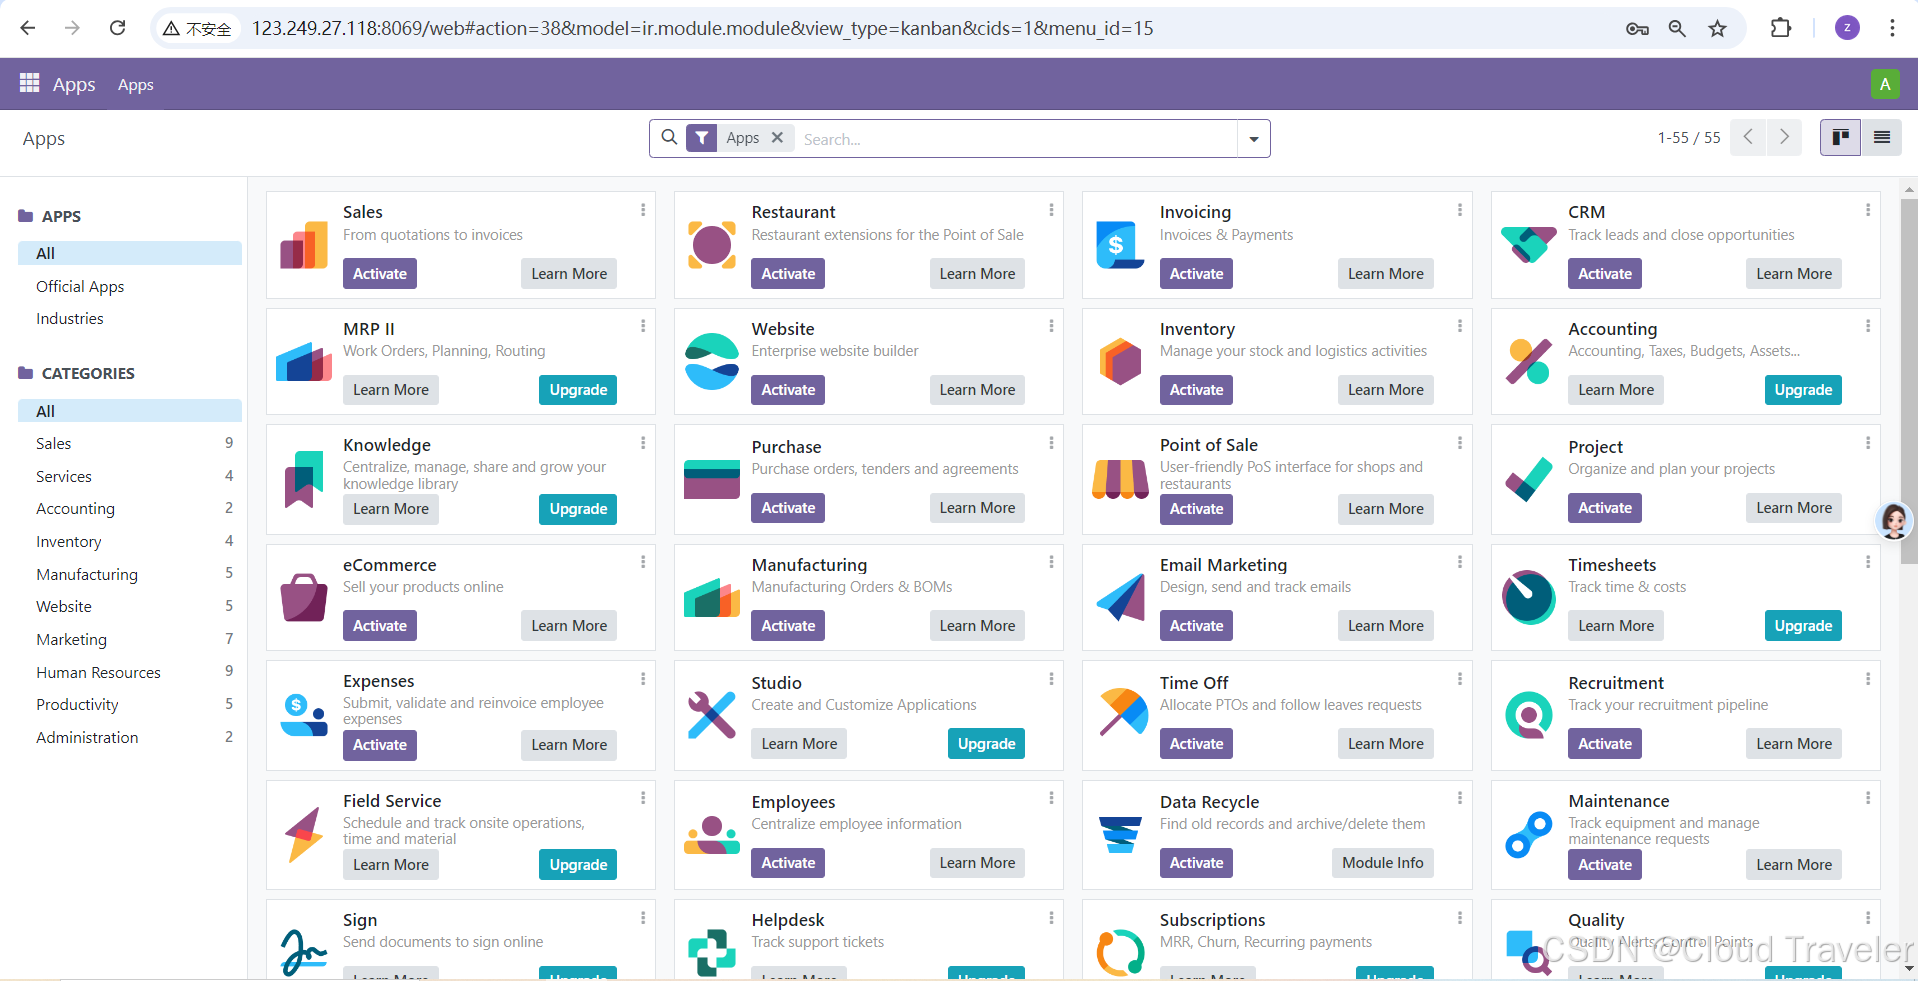Select Official Apps in the sidebar
Viewport: 1918px width, 981px height.
click(80, 286)
